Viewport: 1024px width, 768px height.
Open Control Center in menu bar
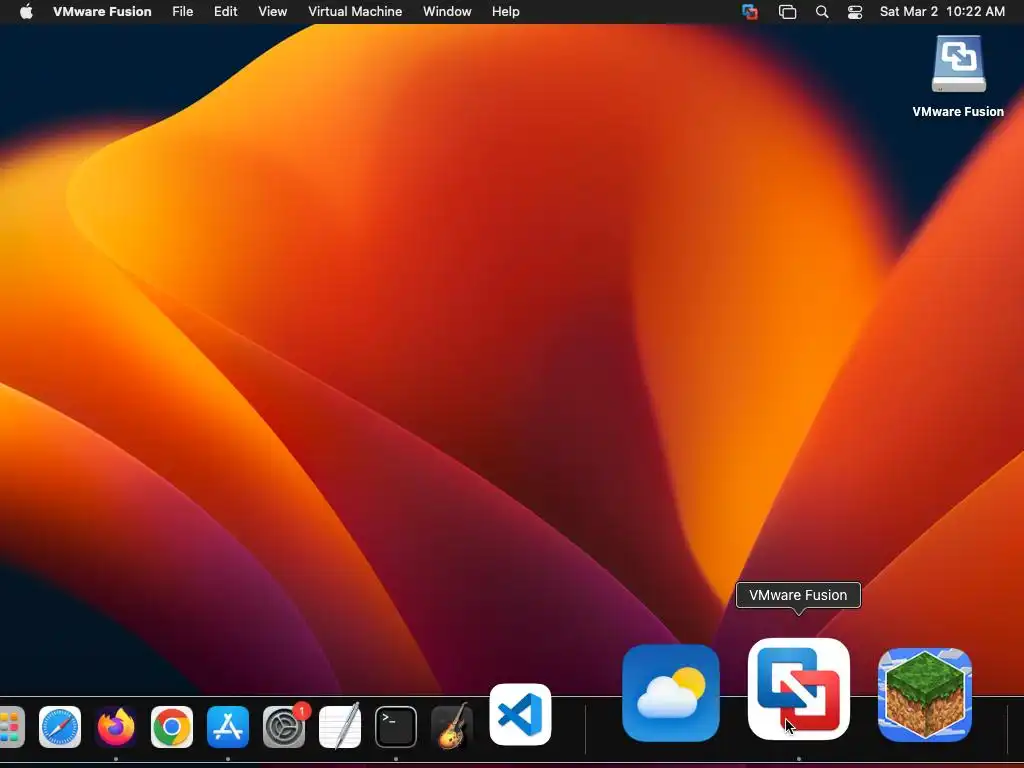click(855, 12)
